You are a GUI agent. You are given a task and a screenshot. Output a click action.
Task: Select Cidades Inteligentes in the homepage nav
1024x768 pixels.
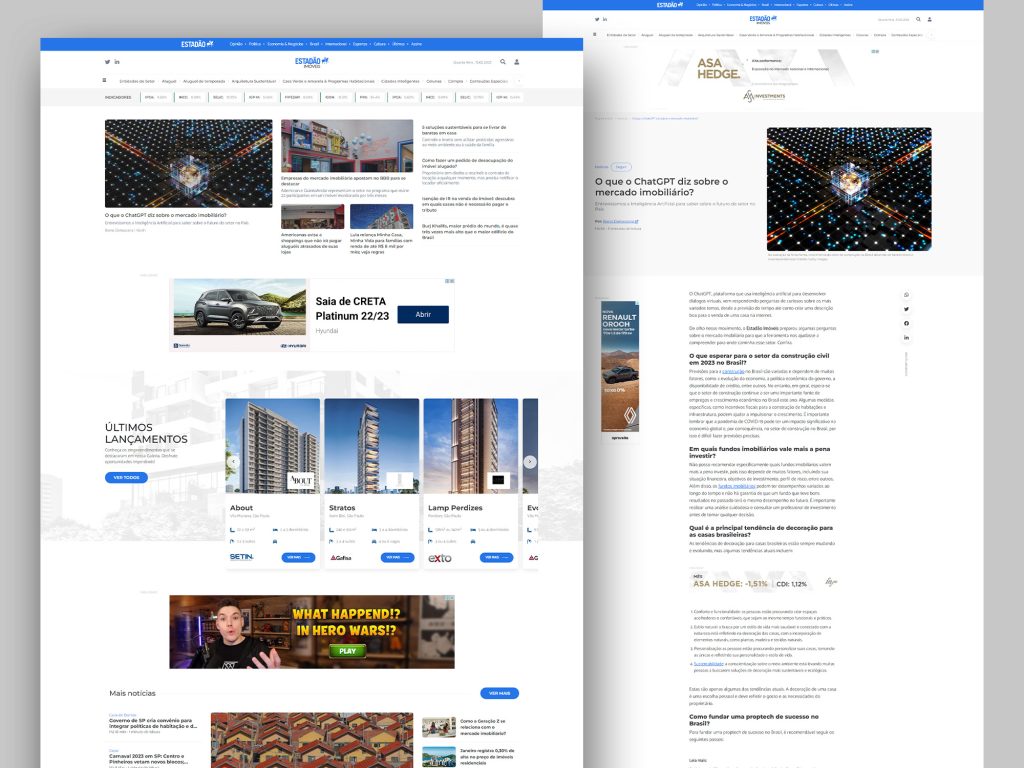pos(400,82)
